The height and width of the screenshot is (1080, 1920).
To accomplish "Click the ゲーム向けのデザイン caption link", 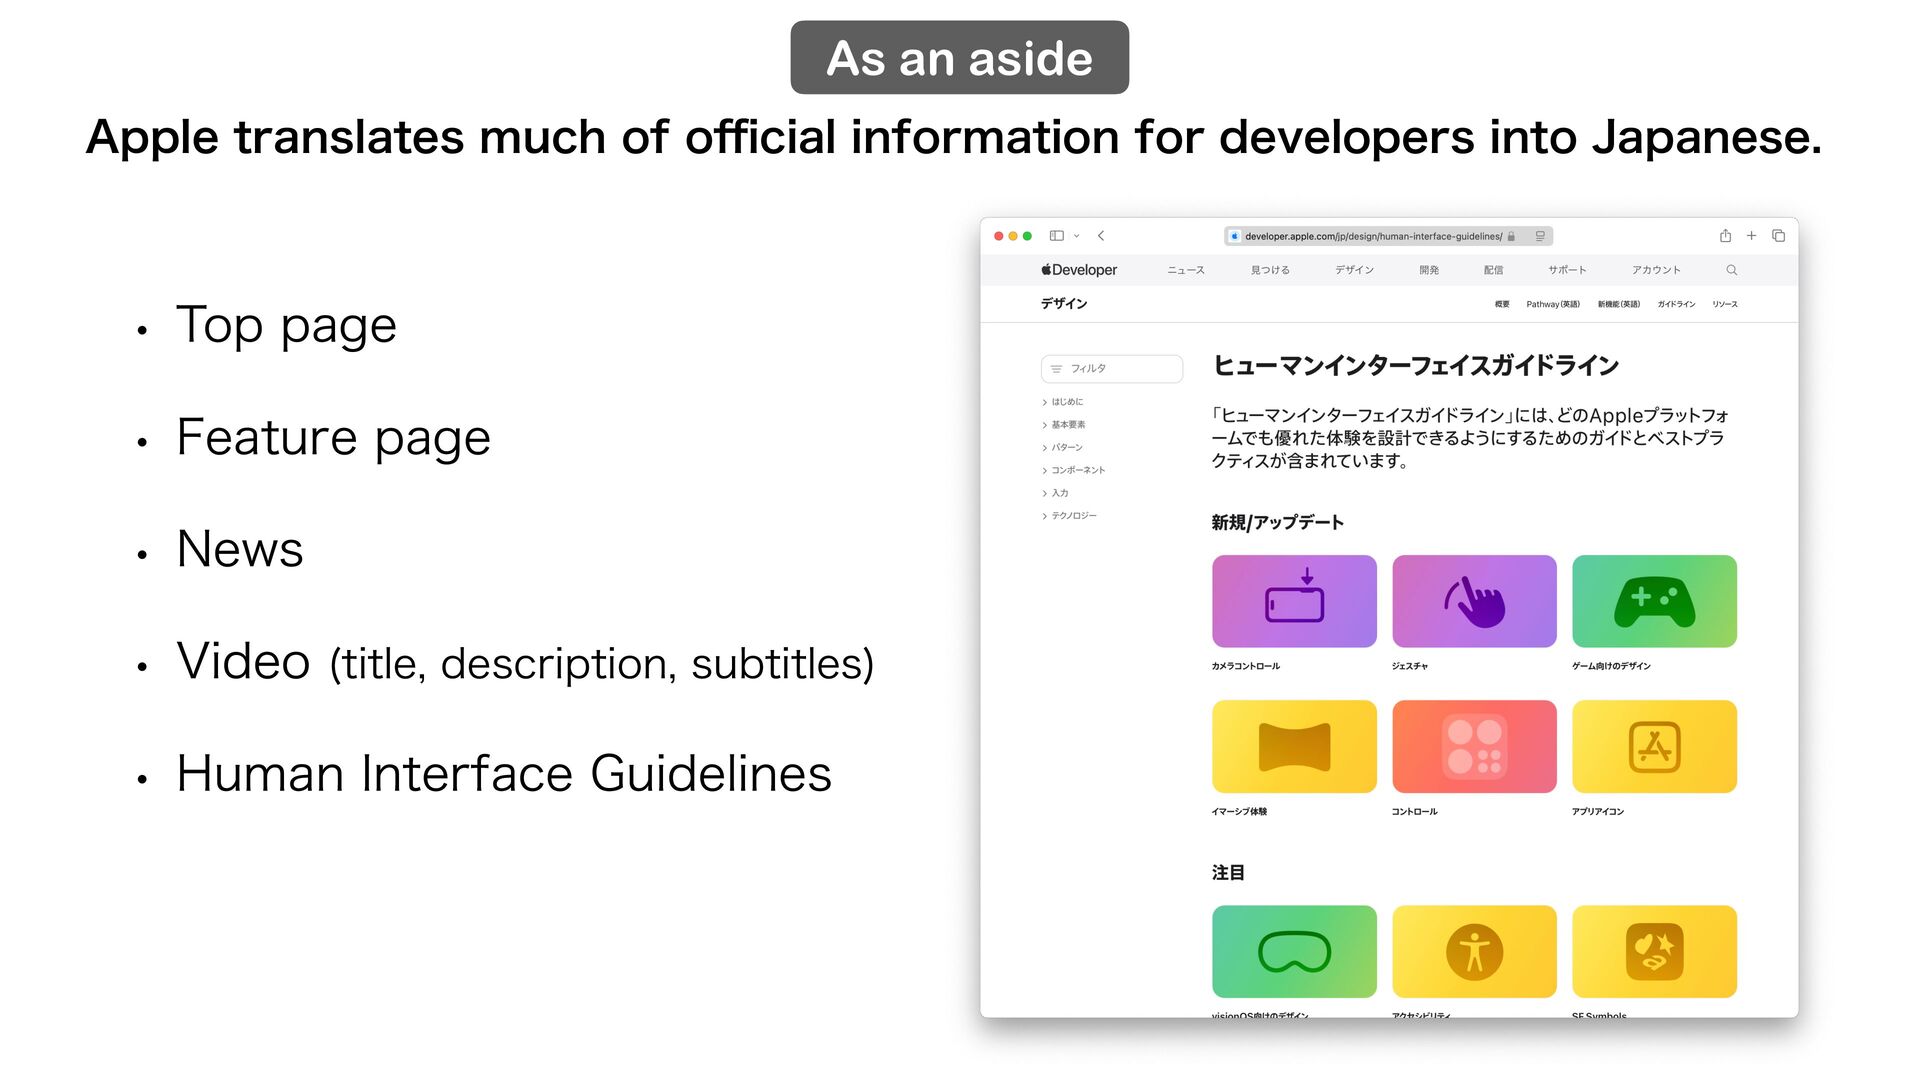I will coord(1611,666).
